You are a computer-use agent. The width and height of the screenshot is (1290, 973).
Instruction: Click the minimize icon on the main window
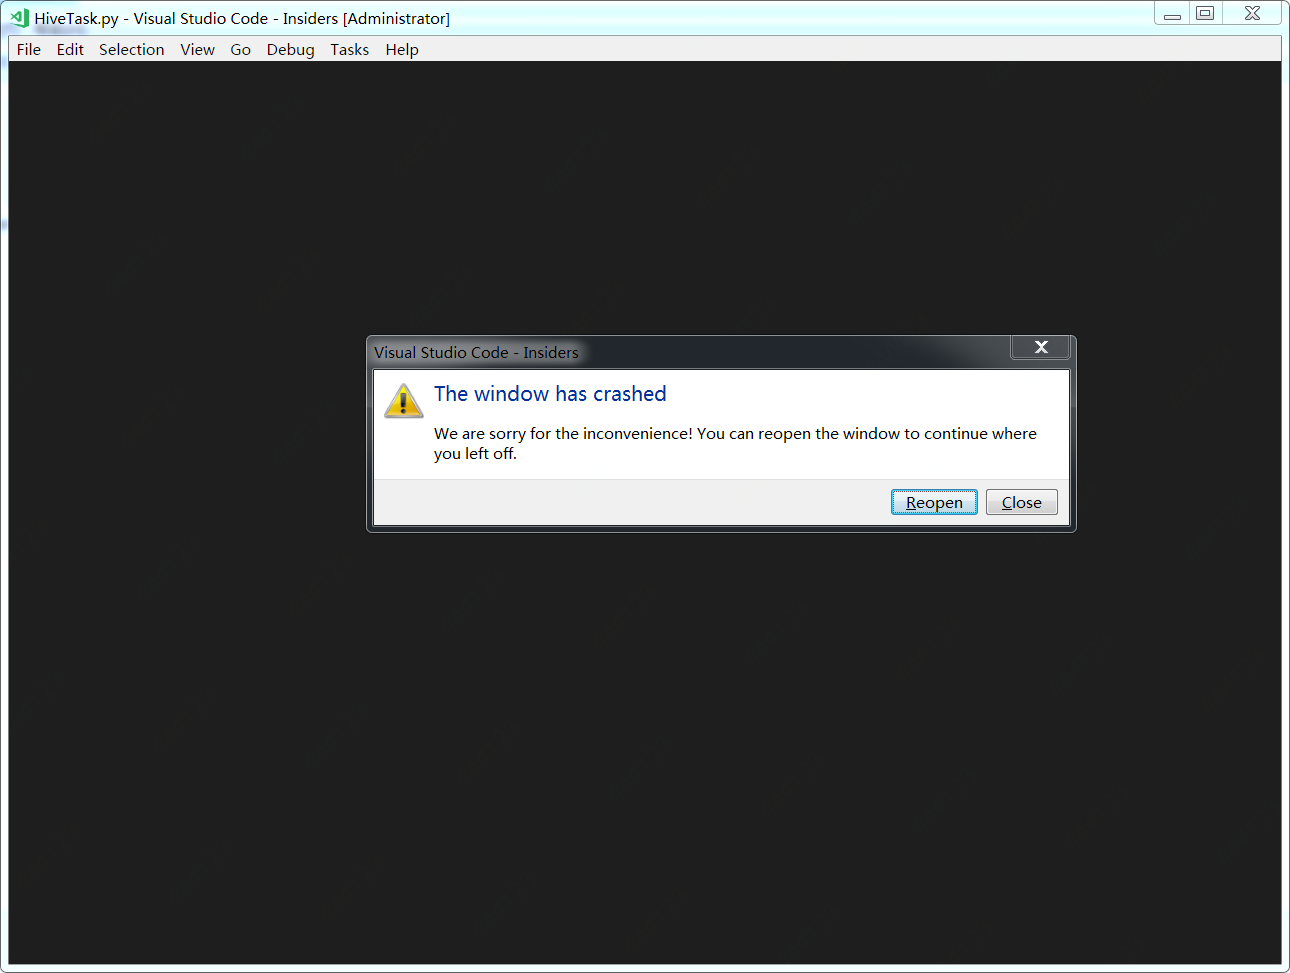pyautogui.click(x=1171, y=13)
